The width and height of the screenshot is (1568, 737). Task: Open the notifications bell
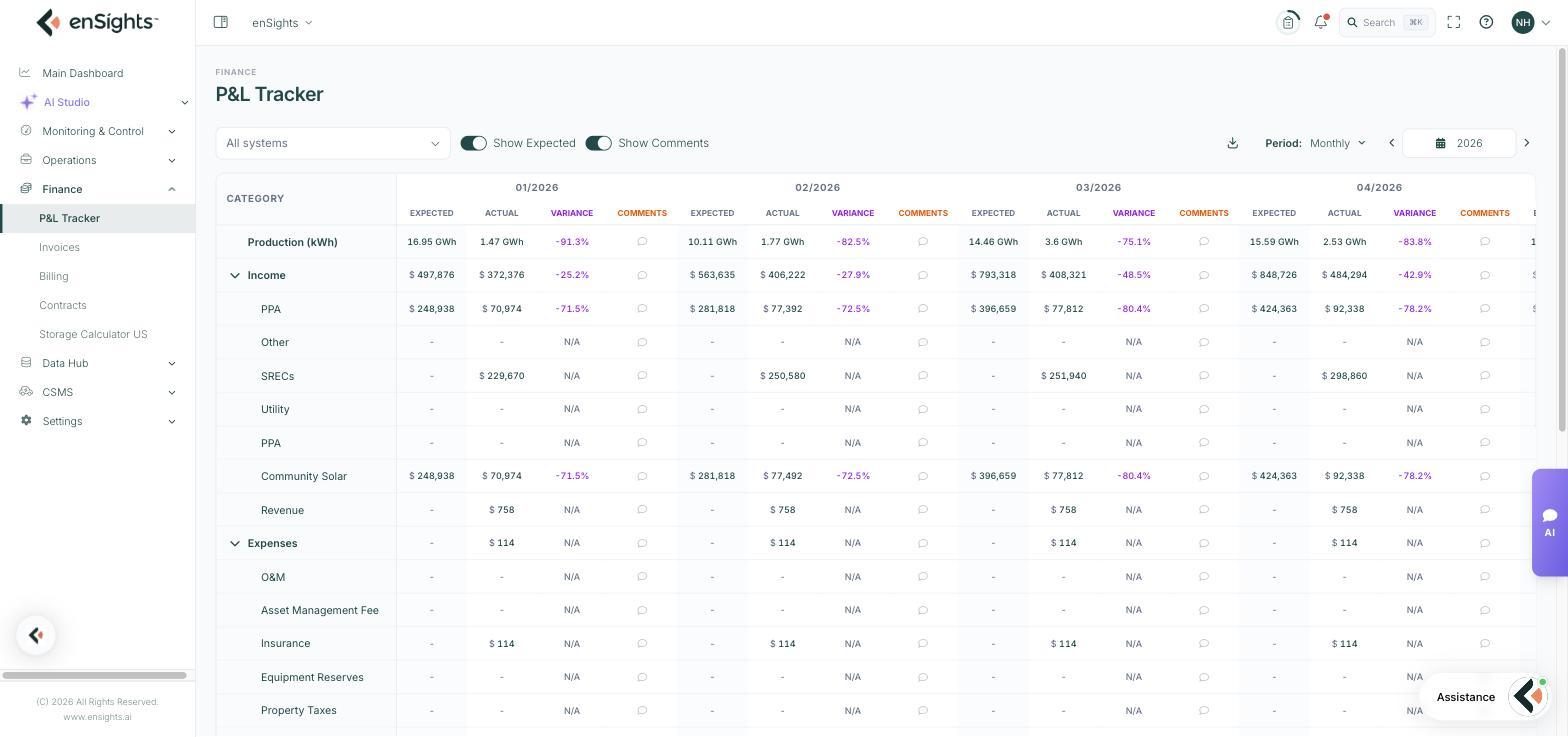[x=1321, y=22]
